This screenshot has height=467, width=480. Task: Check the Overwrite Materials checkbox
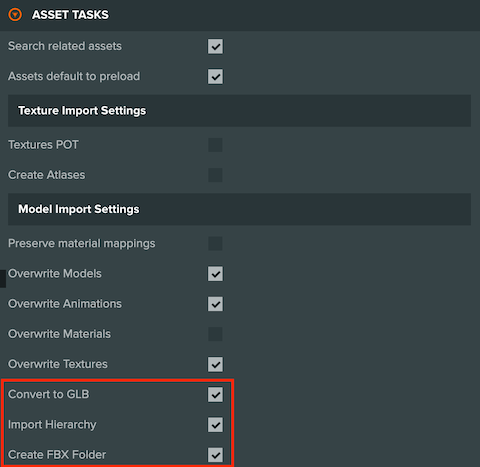215,334
